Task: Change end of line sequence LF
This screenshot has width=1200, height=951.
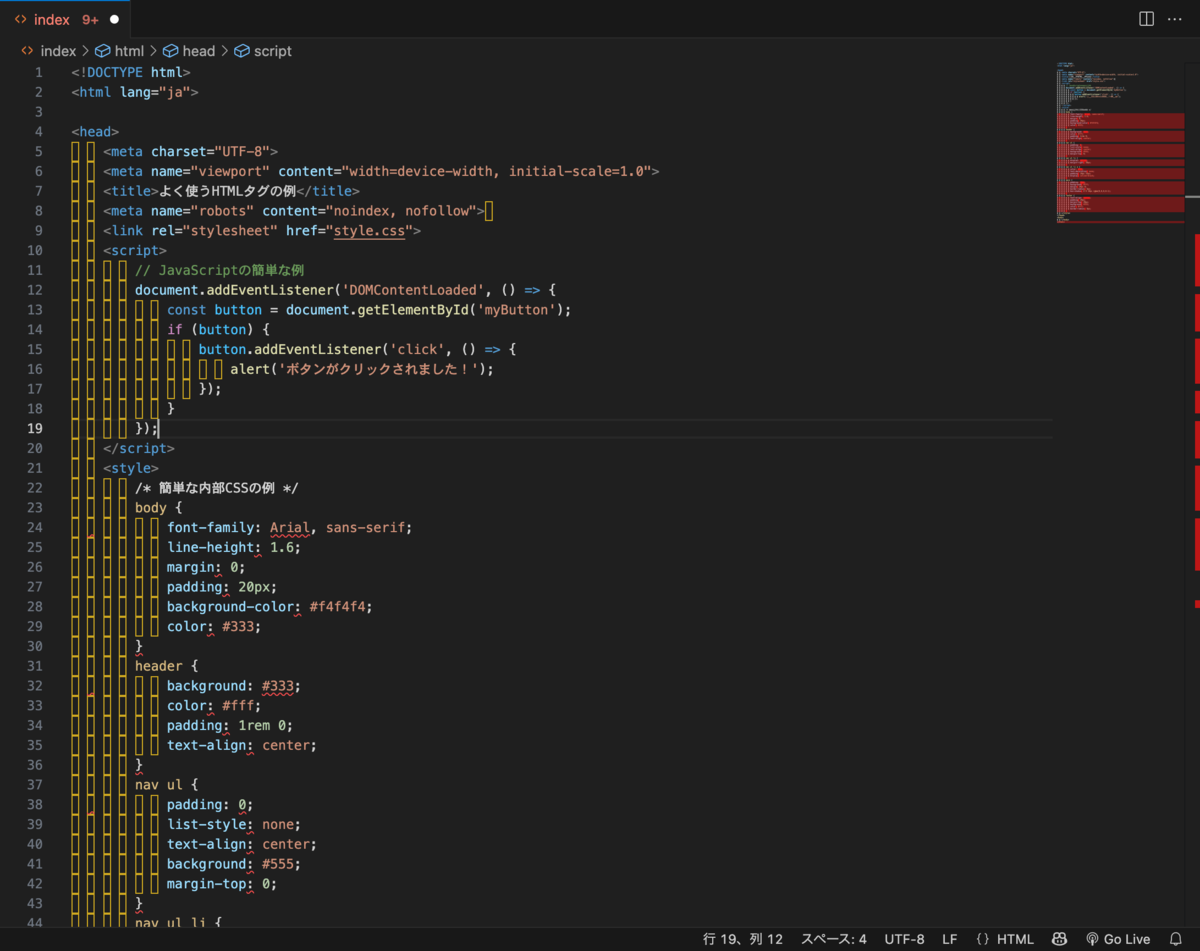Action: pos(950,939)
